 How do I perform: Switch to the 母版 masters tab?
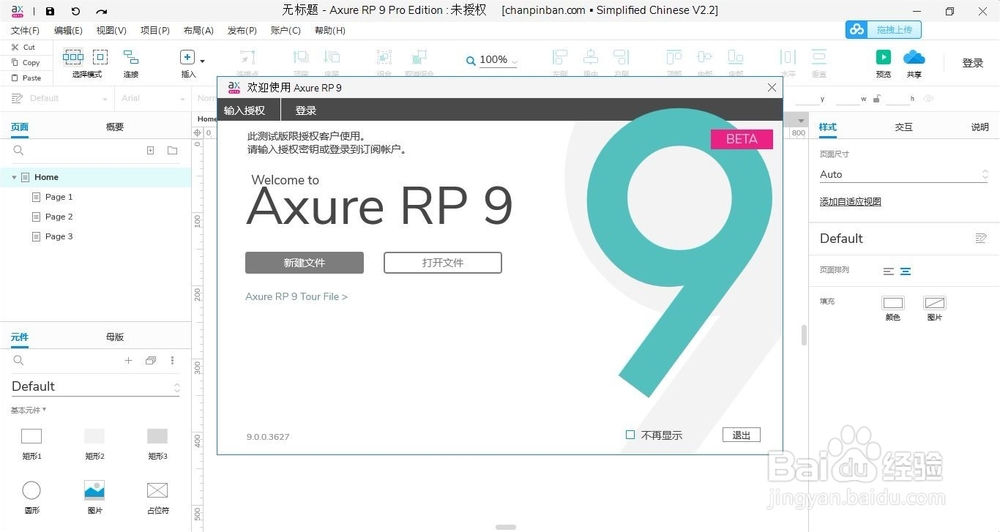[x=115, y=337]
